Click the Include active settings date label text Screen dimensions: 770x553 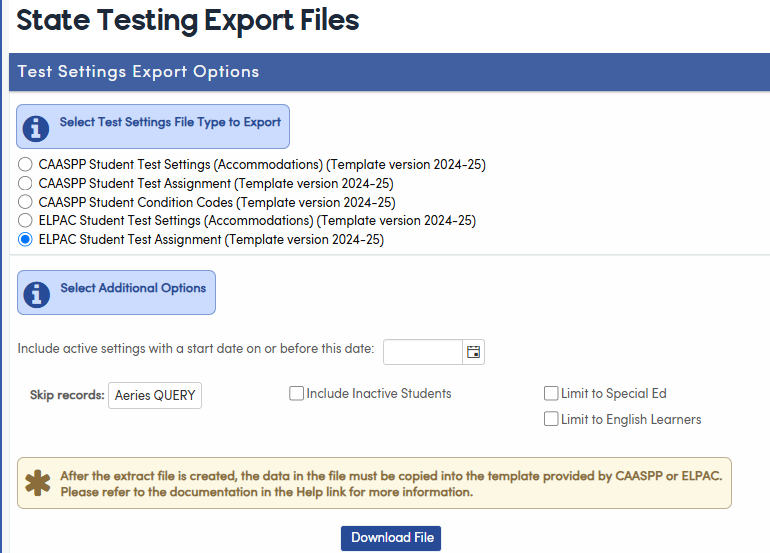(196, 349)
